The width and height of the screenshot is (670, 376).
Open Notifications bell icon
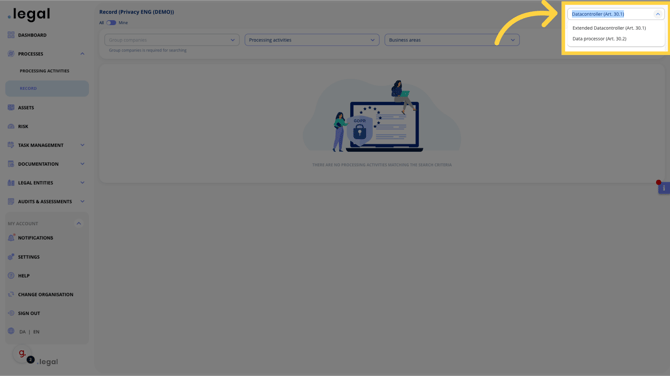11,238
